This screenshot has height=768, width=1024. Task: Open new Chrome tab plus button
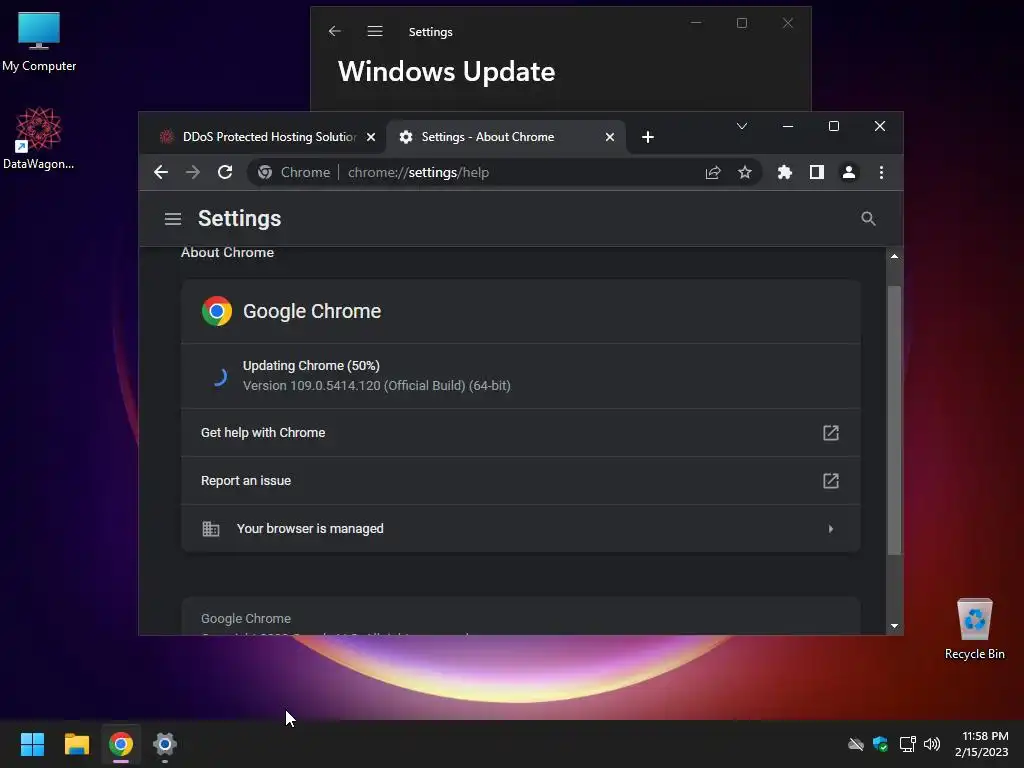[647, 137]
